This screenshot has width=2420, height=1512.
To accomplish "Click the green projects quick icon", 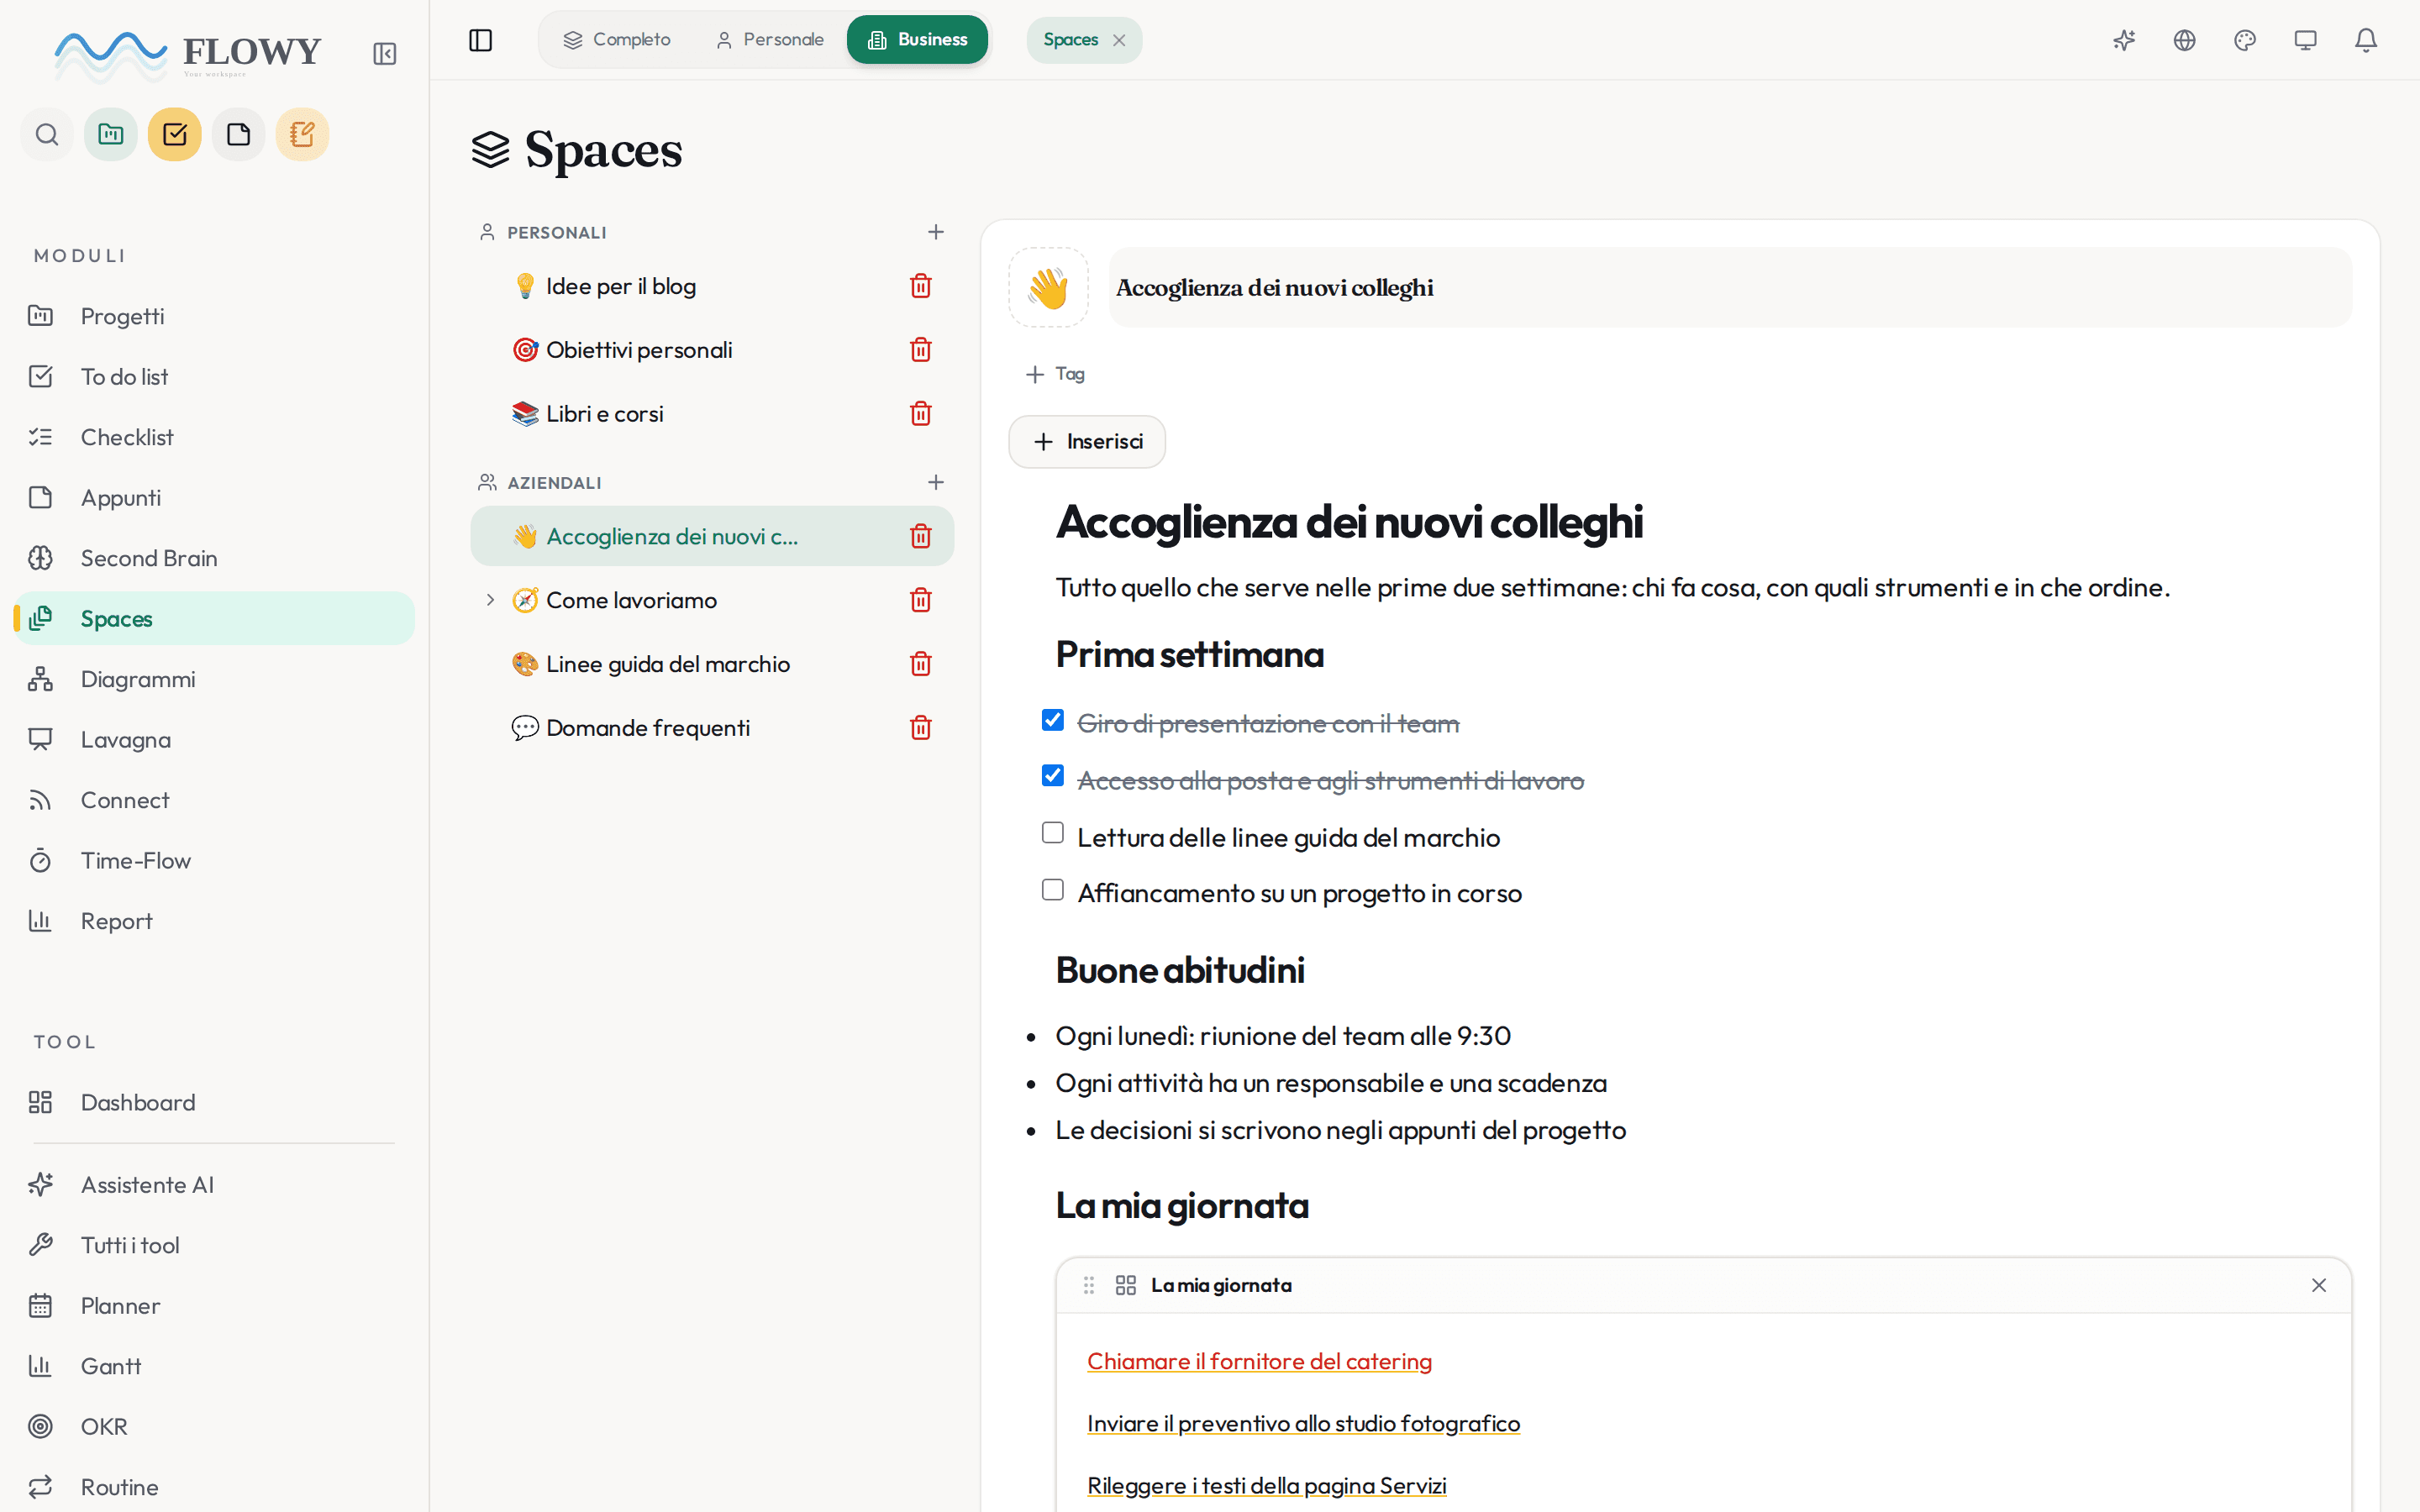I will 111,134.
